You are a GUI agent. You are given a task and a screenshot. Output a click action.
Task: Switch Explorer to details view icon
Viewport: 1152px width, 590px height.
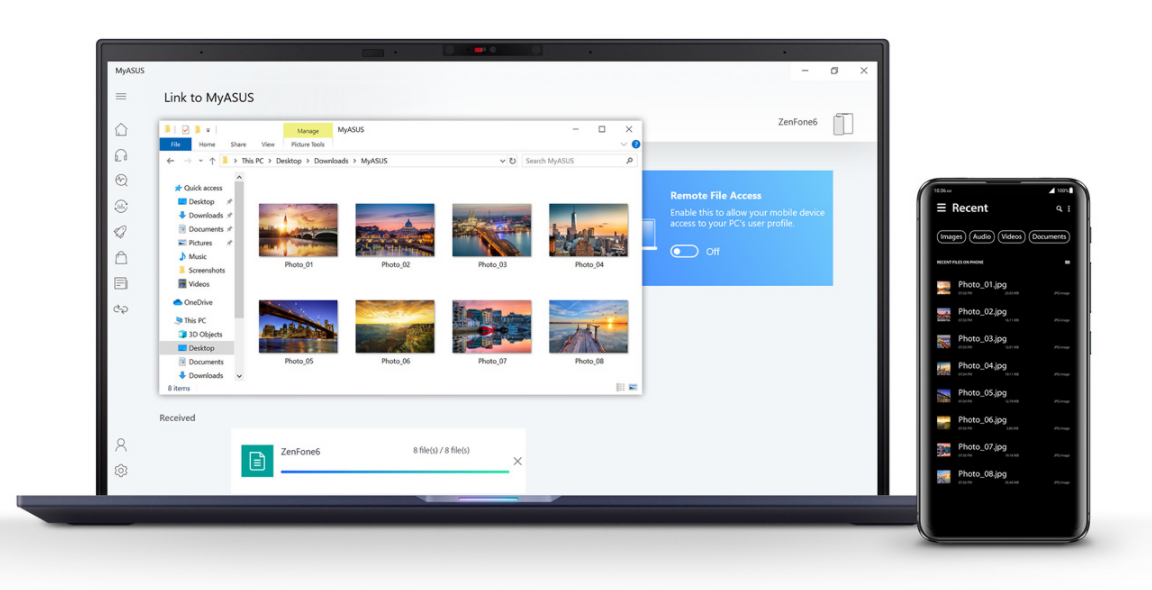(x=621, y=387)
